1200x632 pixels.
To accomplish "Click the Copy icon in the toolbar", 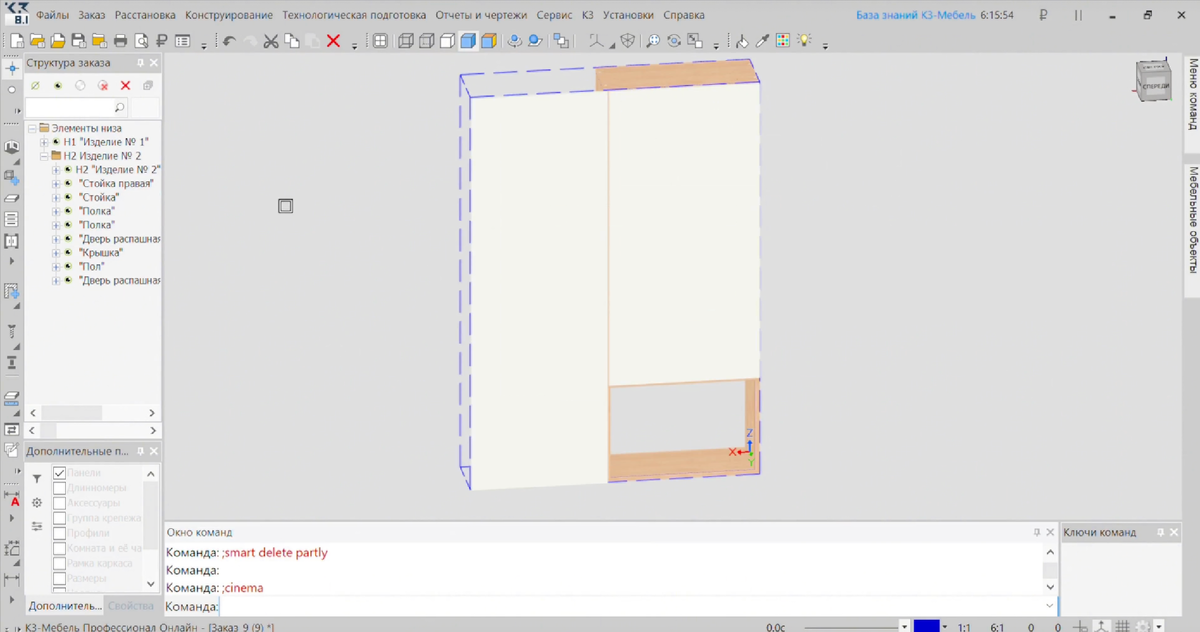I will pos(291,41).
